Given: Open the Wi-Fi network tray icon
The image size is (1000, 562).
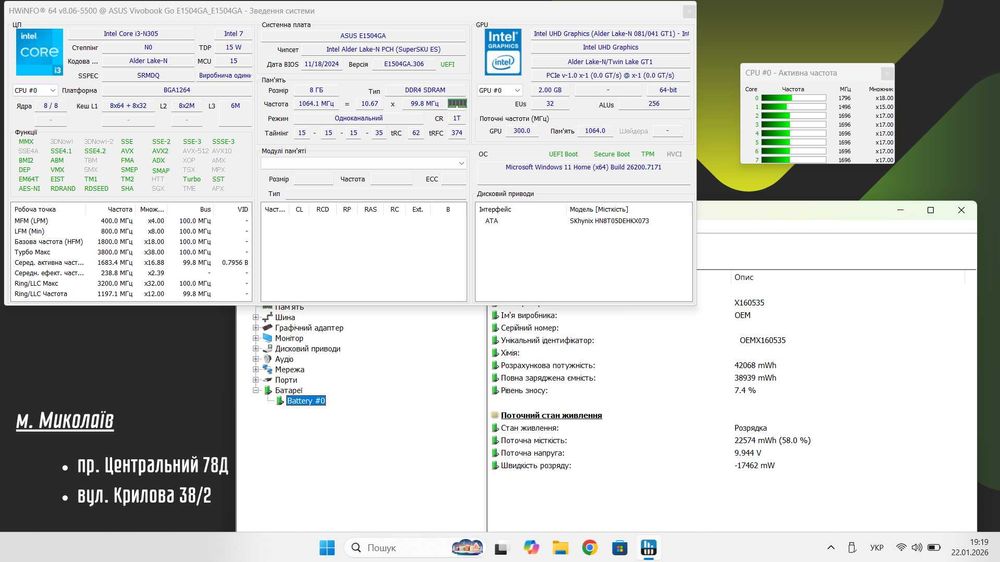Looking at the screenshot, I should [901, 547].
